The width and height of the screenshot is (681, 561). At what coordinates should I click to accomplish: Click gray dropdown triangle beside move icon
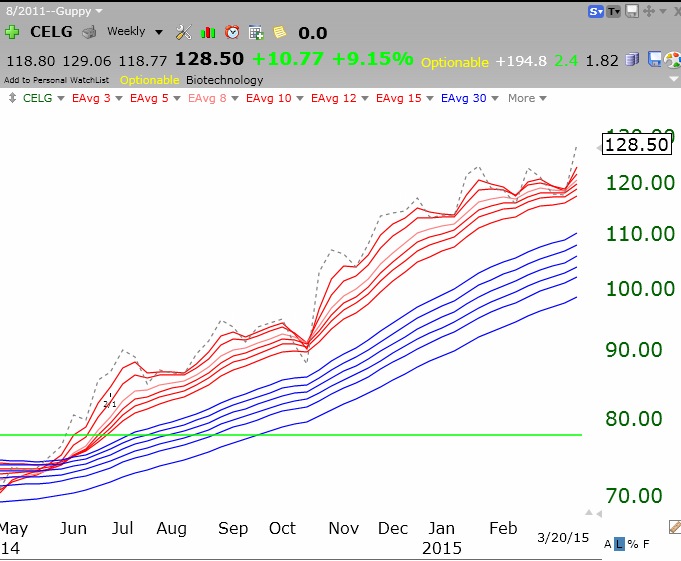(663, 11)
